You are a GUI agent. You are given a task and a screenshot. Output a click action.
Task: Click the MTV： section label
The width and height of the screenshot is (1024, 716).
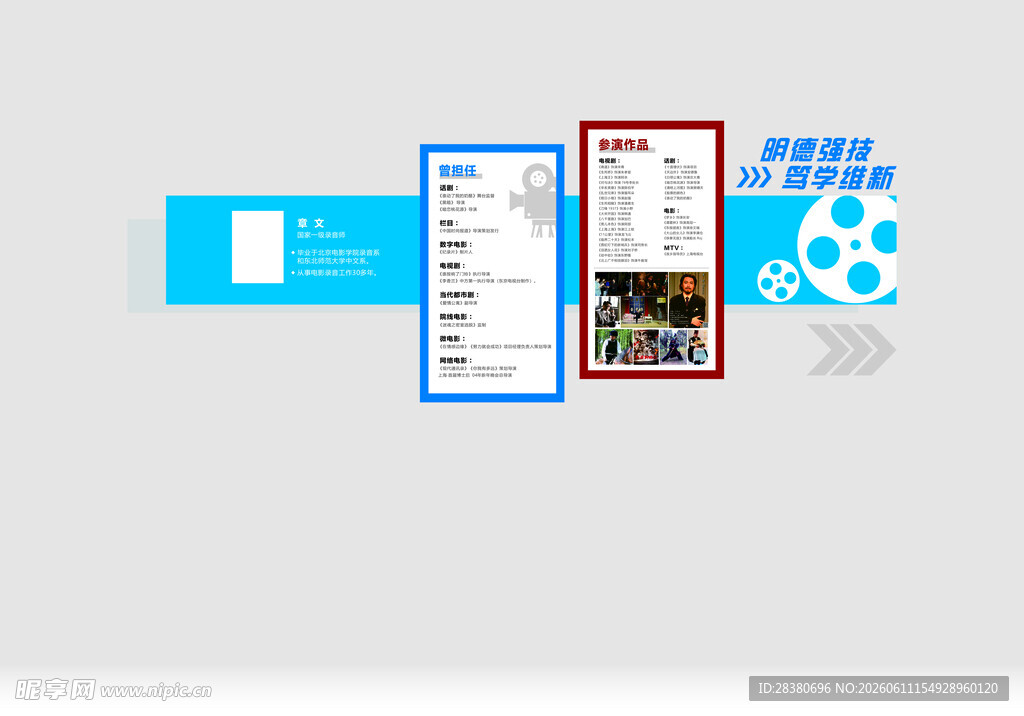673,248
